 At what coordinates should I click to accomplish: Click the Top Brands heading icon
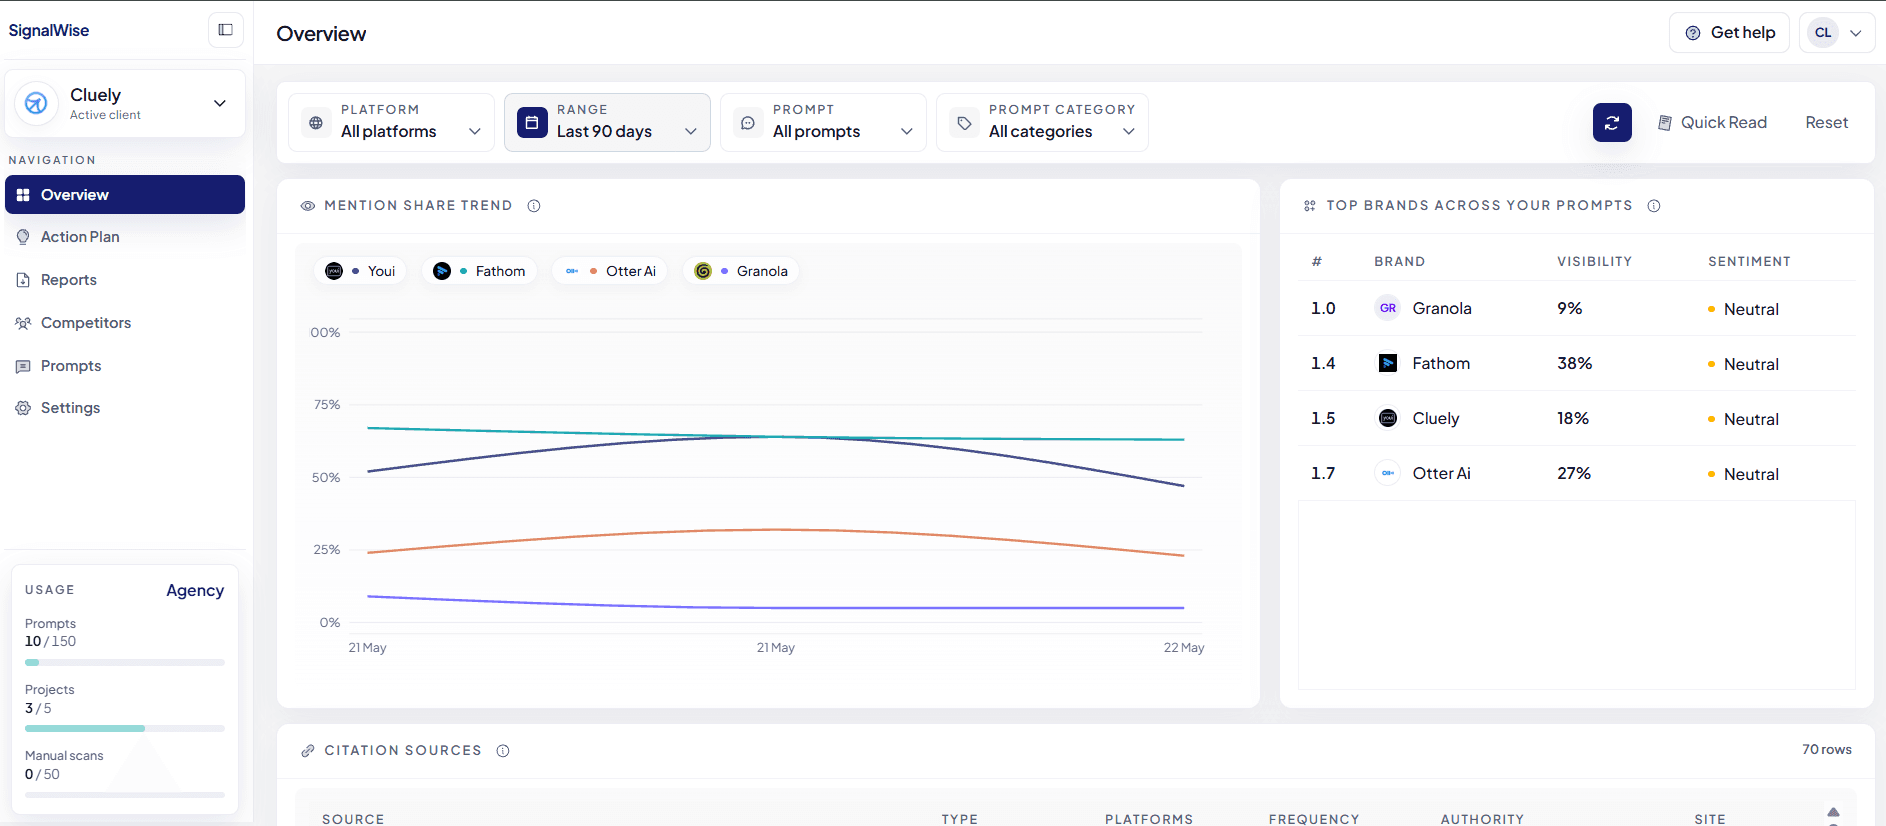coord(1310,206)
